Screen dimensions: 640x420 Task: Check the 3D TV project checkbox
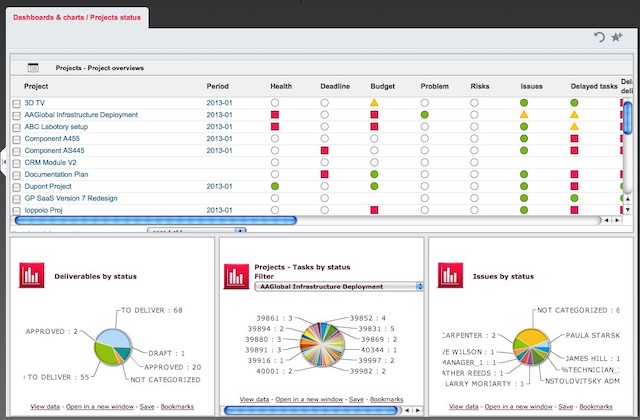tap(16, 104)
